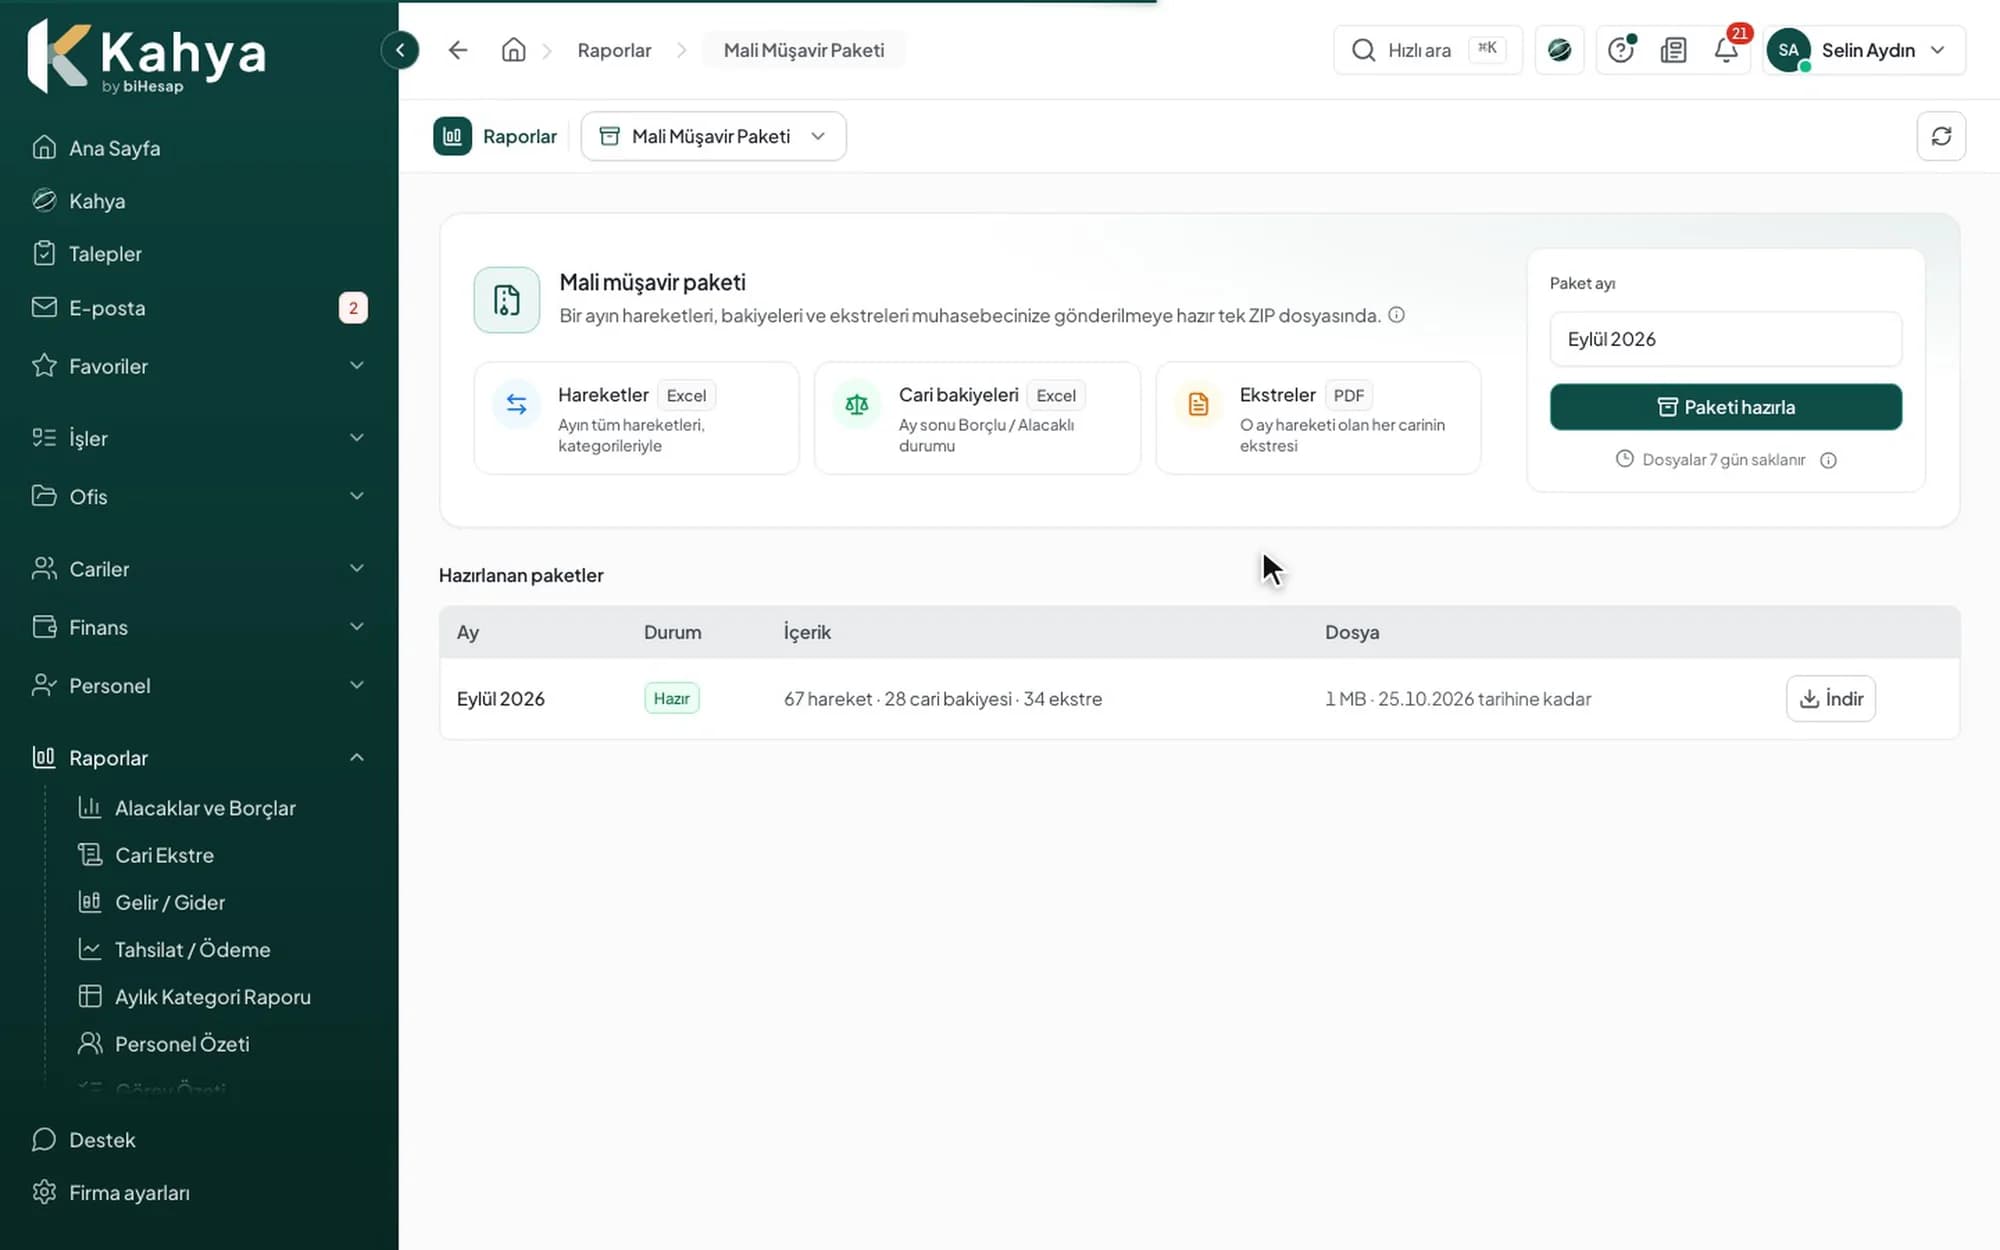Expand the Favoriler section

pos(198,366)
